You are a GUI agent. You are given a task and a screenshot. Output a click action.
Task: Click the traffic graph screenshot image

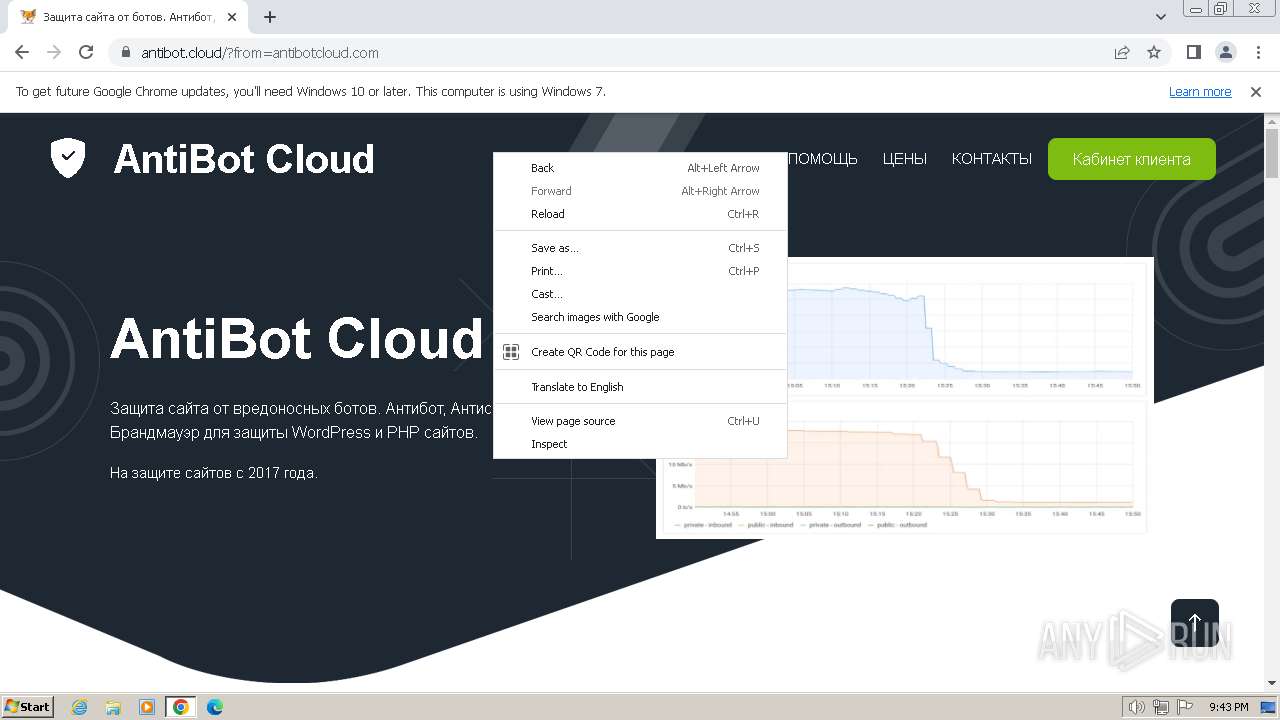[905, 398]
